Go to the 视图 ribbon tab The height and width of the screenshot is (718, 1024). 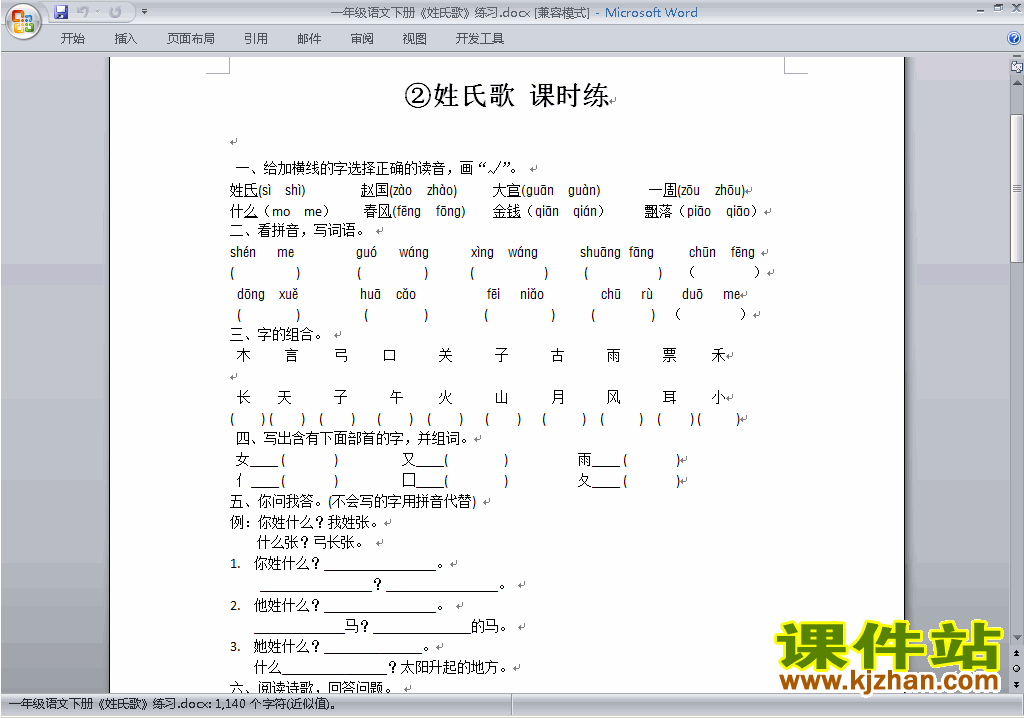click(x=414, y=39)
